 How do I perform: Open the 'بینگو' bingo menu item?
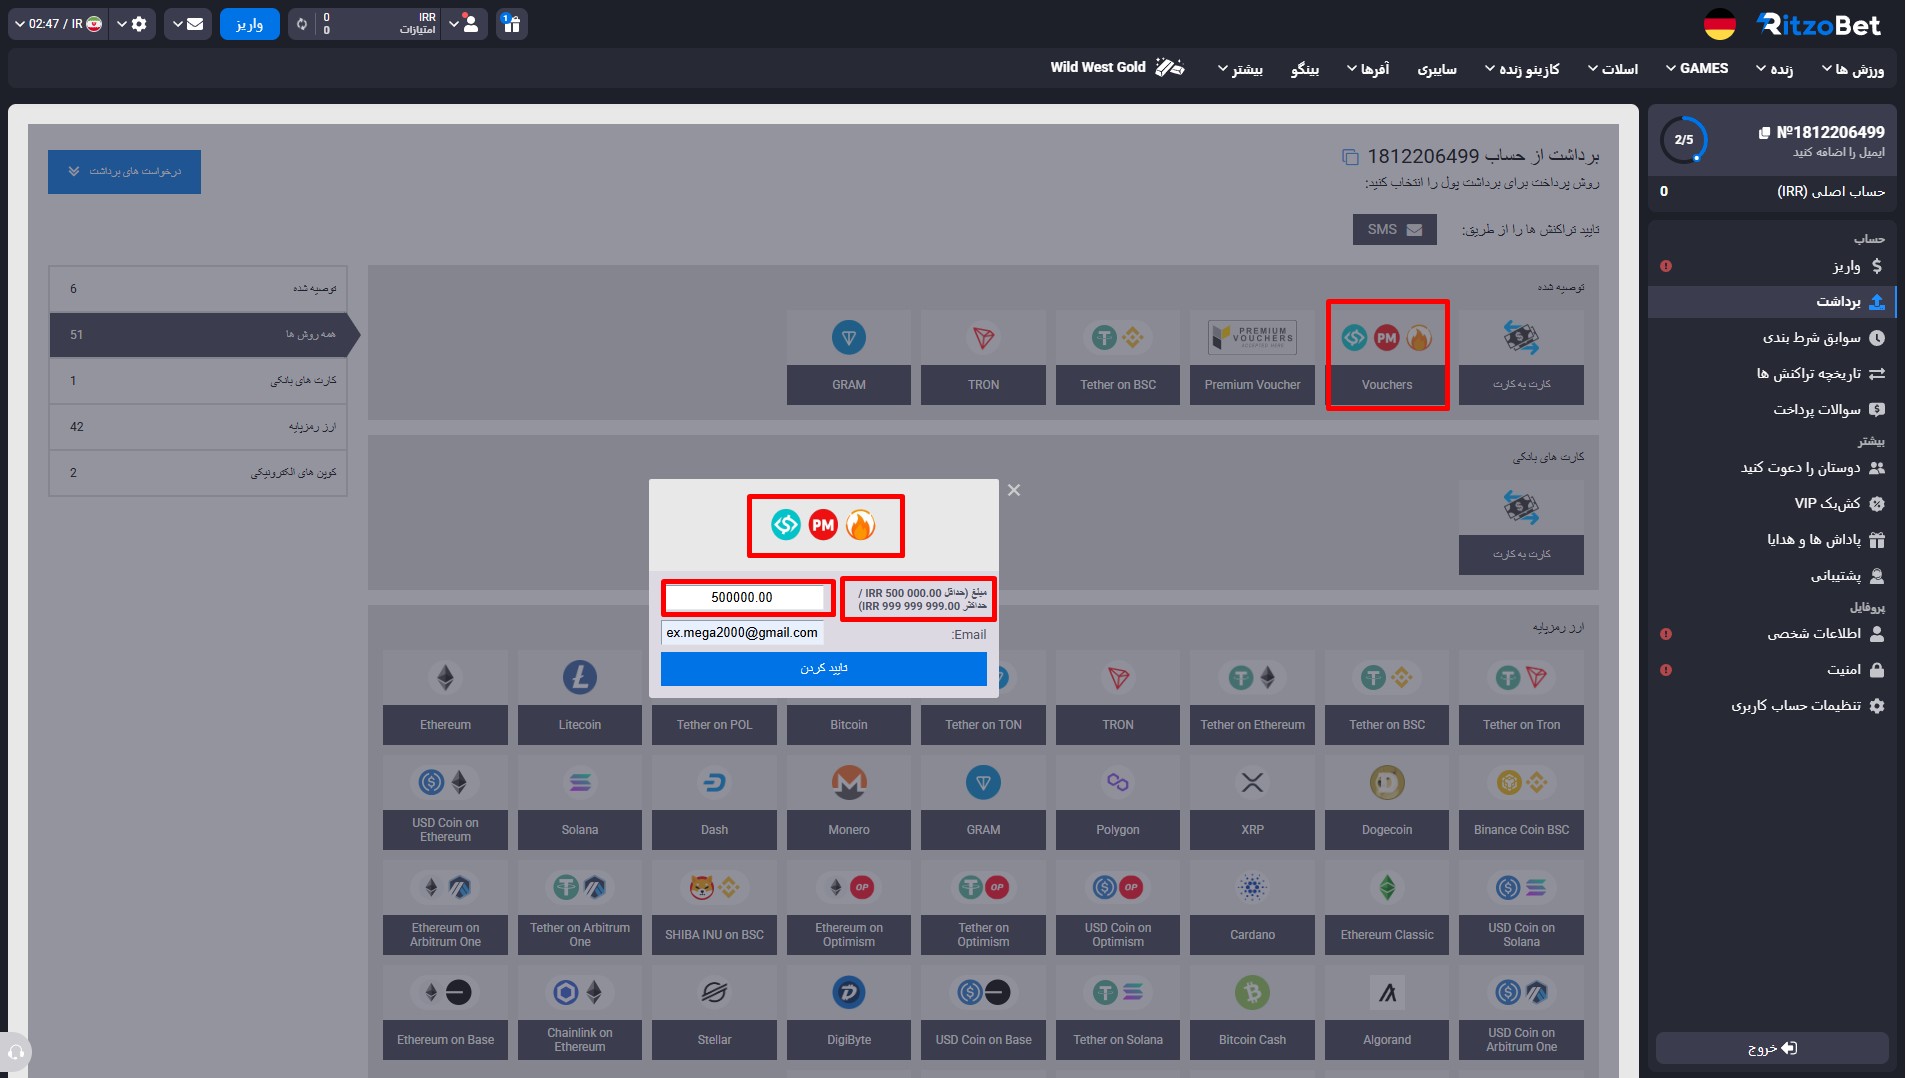pos(1305,69)
